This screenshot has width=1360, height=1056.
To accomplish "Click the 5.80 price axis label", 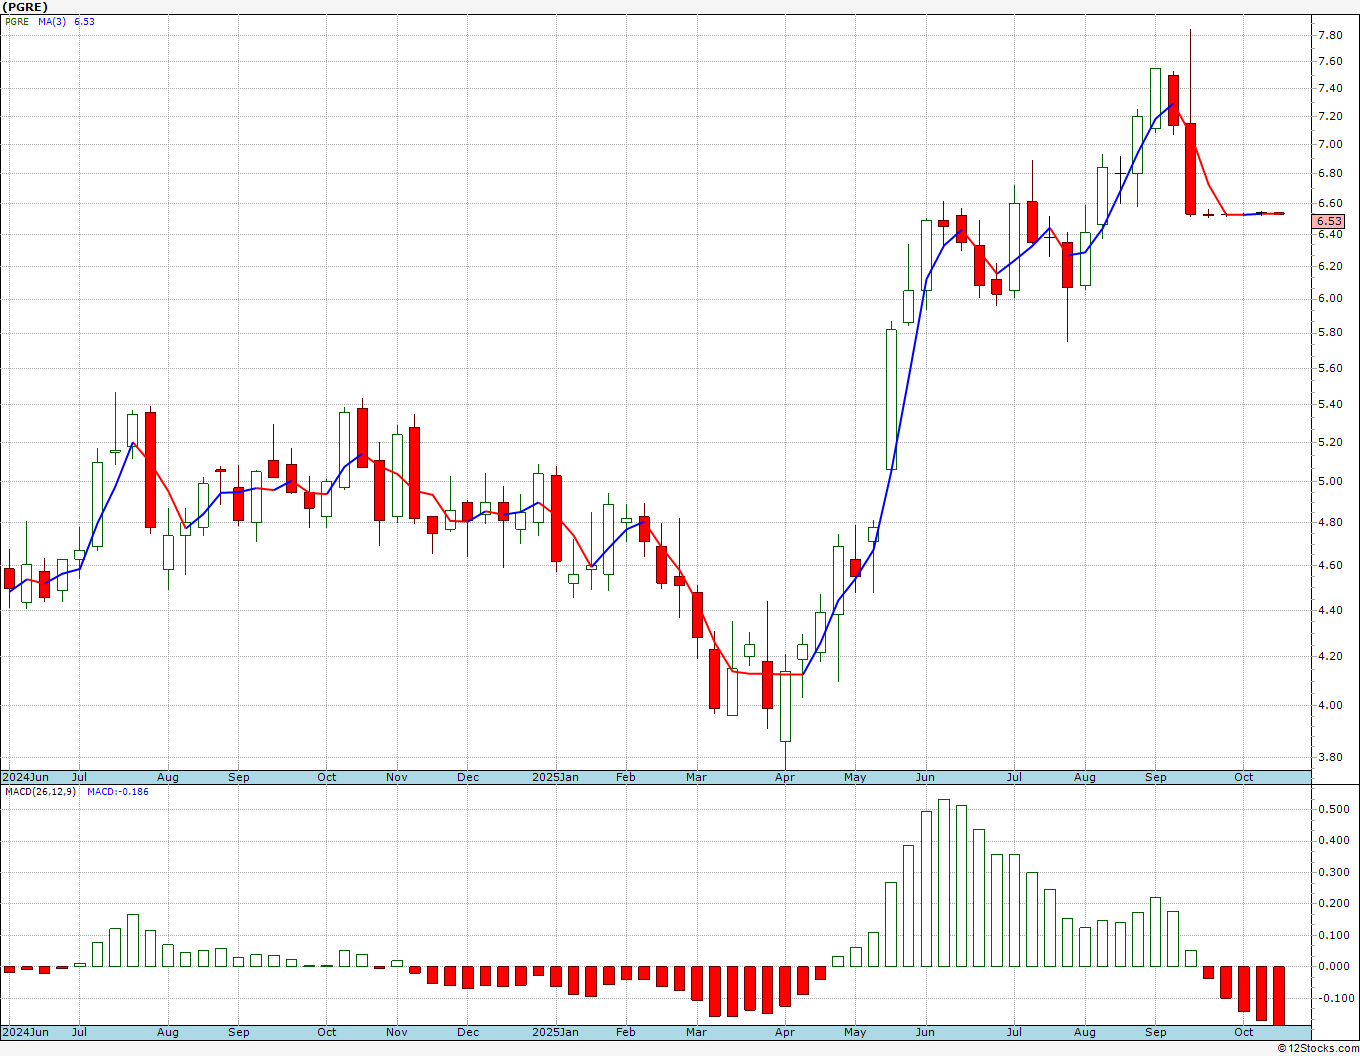I will 1330,332.
